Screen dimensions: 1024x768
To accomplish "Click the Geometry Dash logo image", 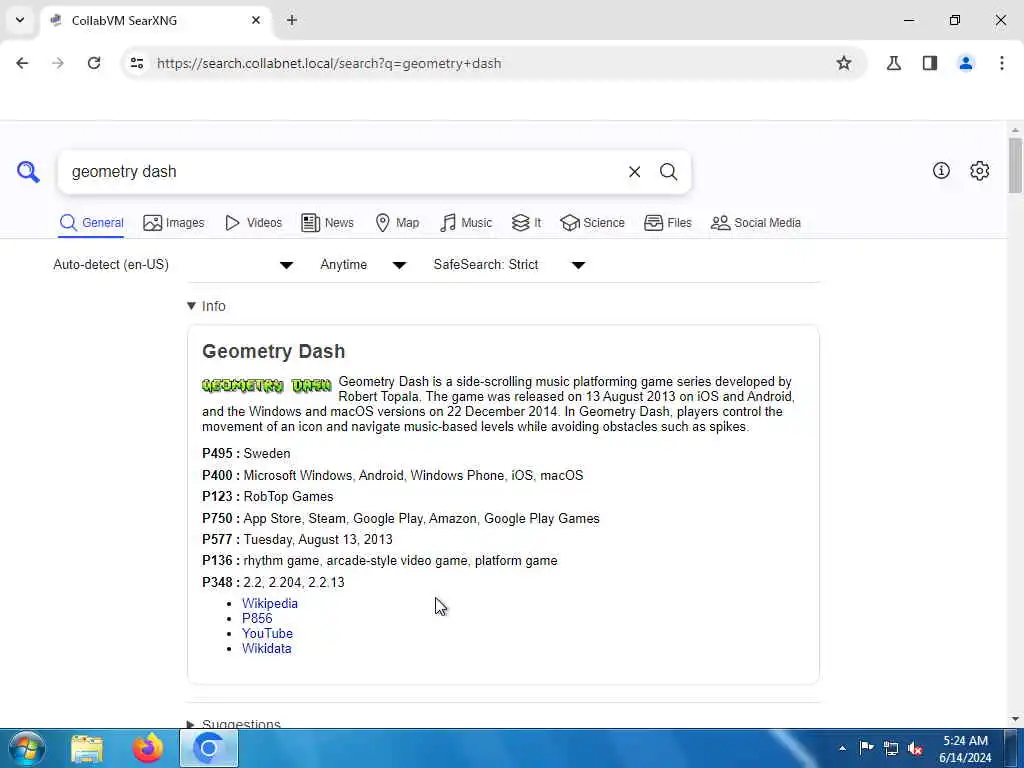I will click(x=267, y=385).
